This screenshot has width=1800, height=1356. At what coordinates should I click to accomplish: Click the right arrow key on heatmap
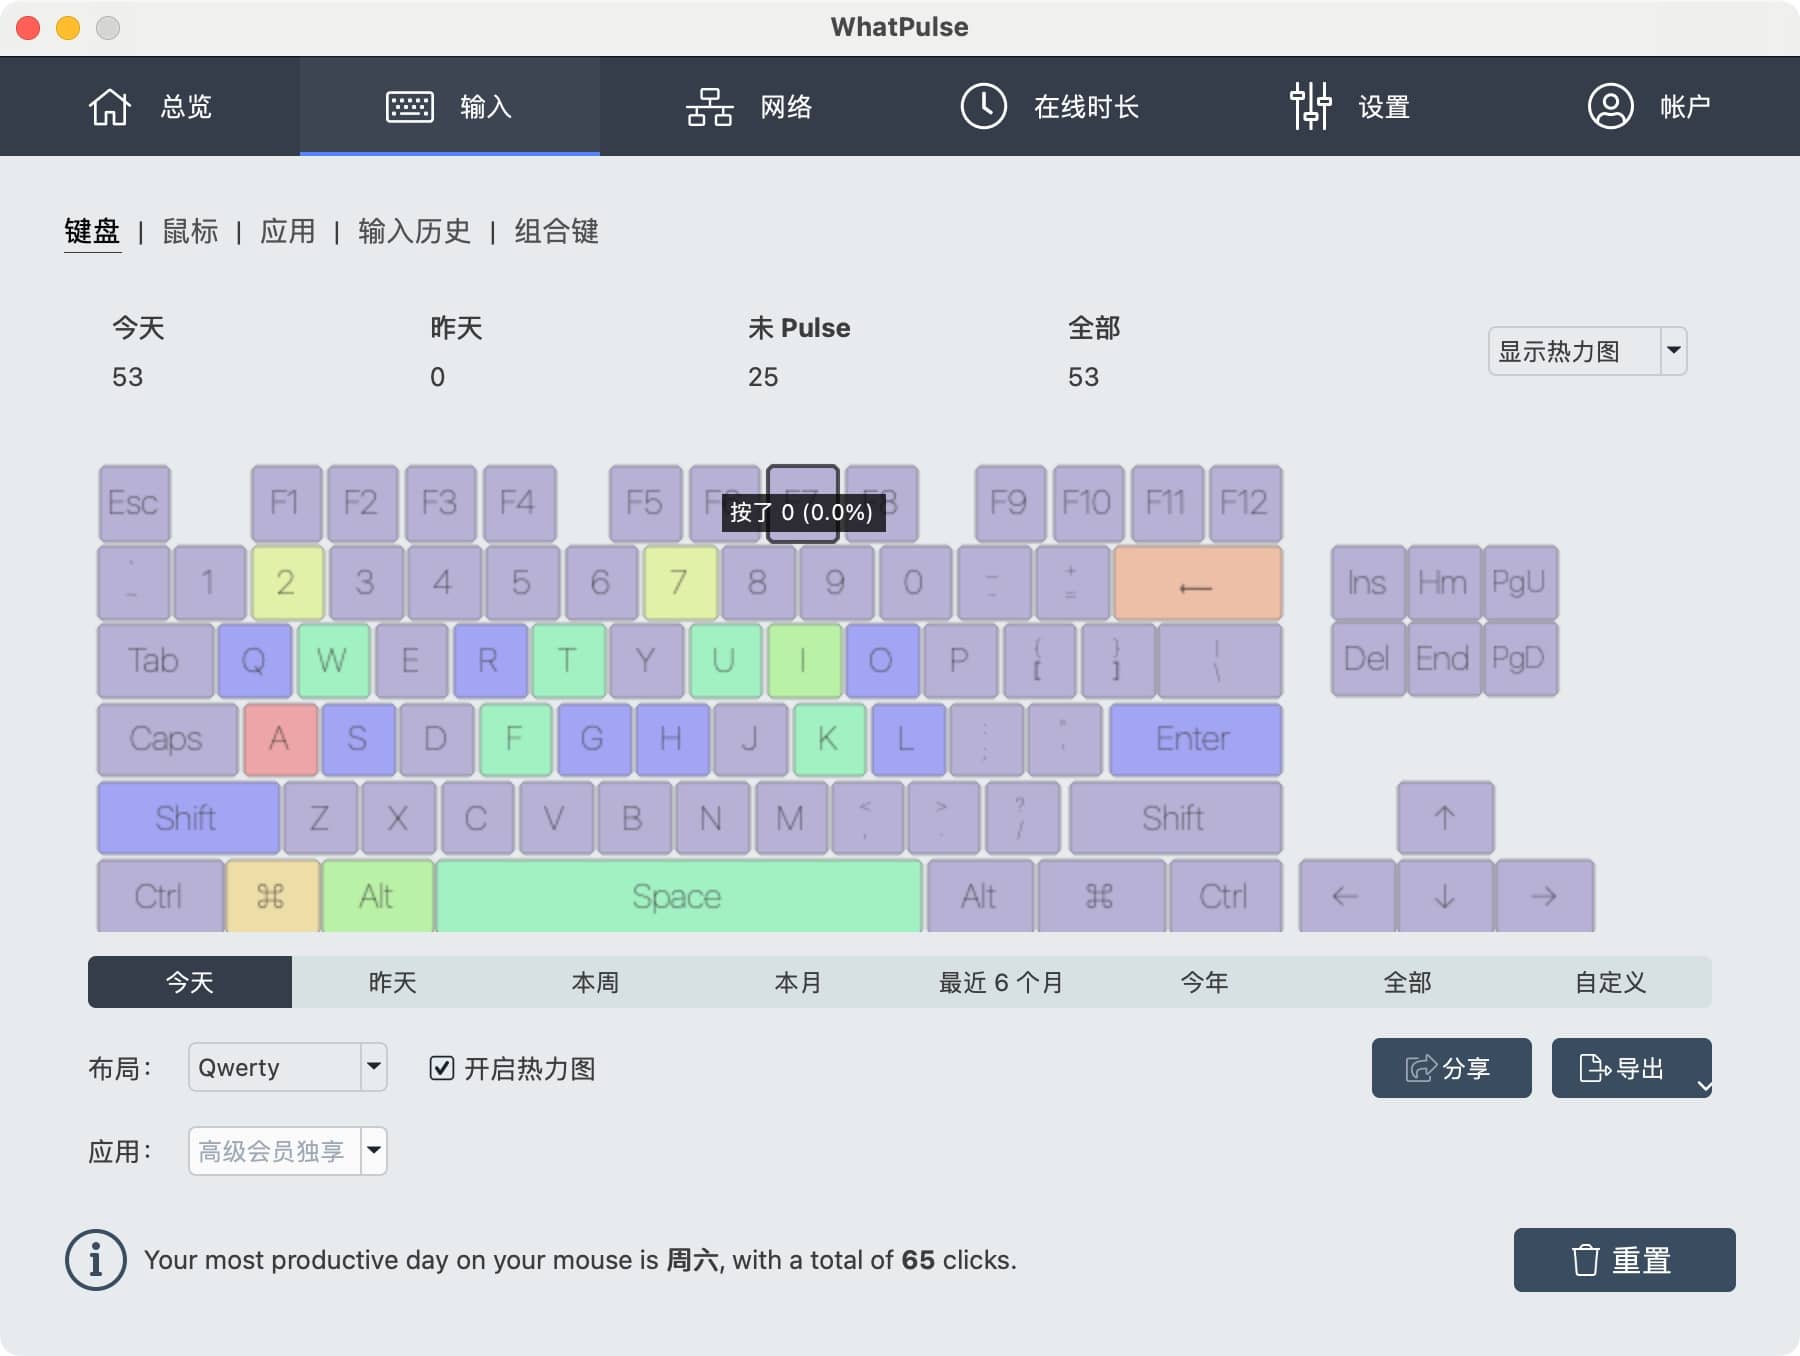pyautogui.click(x=1544, y=896)
